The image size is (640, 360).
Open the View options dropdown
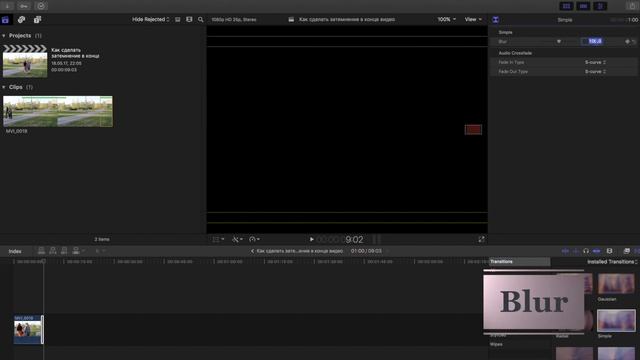[473, 20]
